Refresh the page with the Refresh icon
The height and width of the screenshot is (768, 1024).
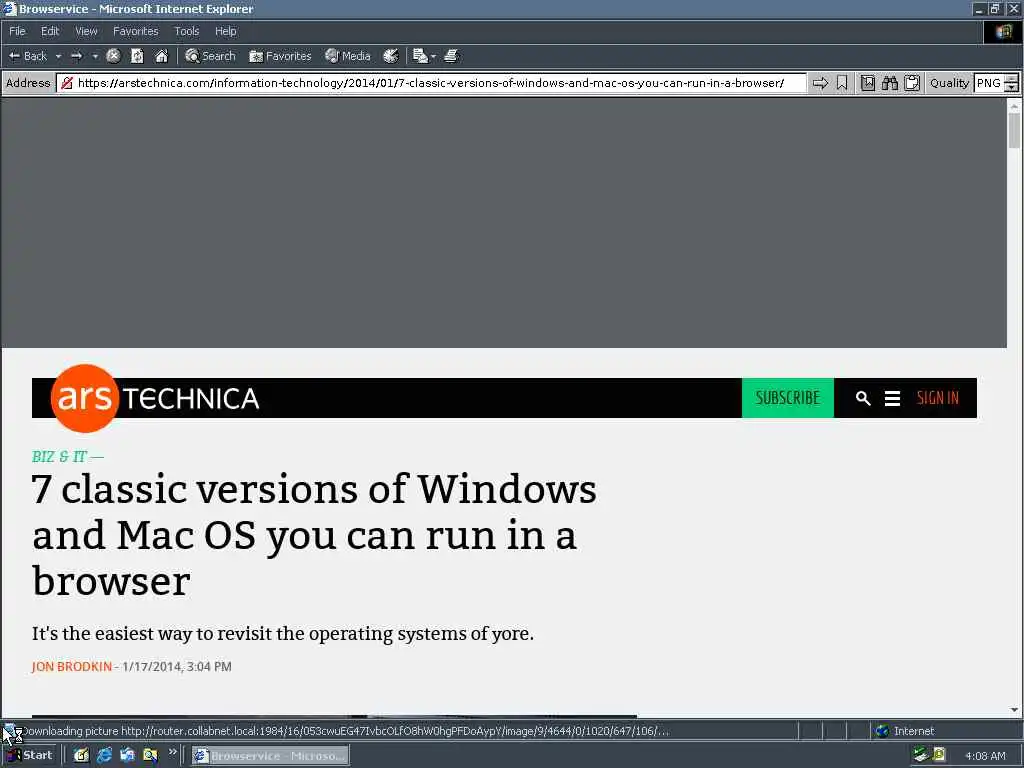(137, 56)
